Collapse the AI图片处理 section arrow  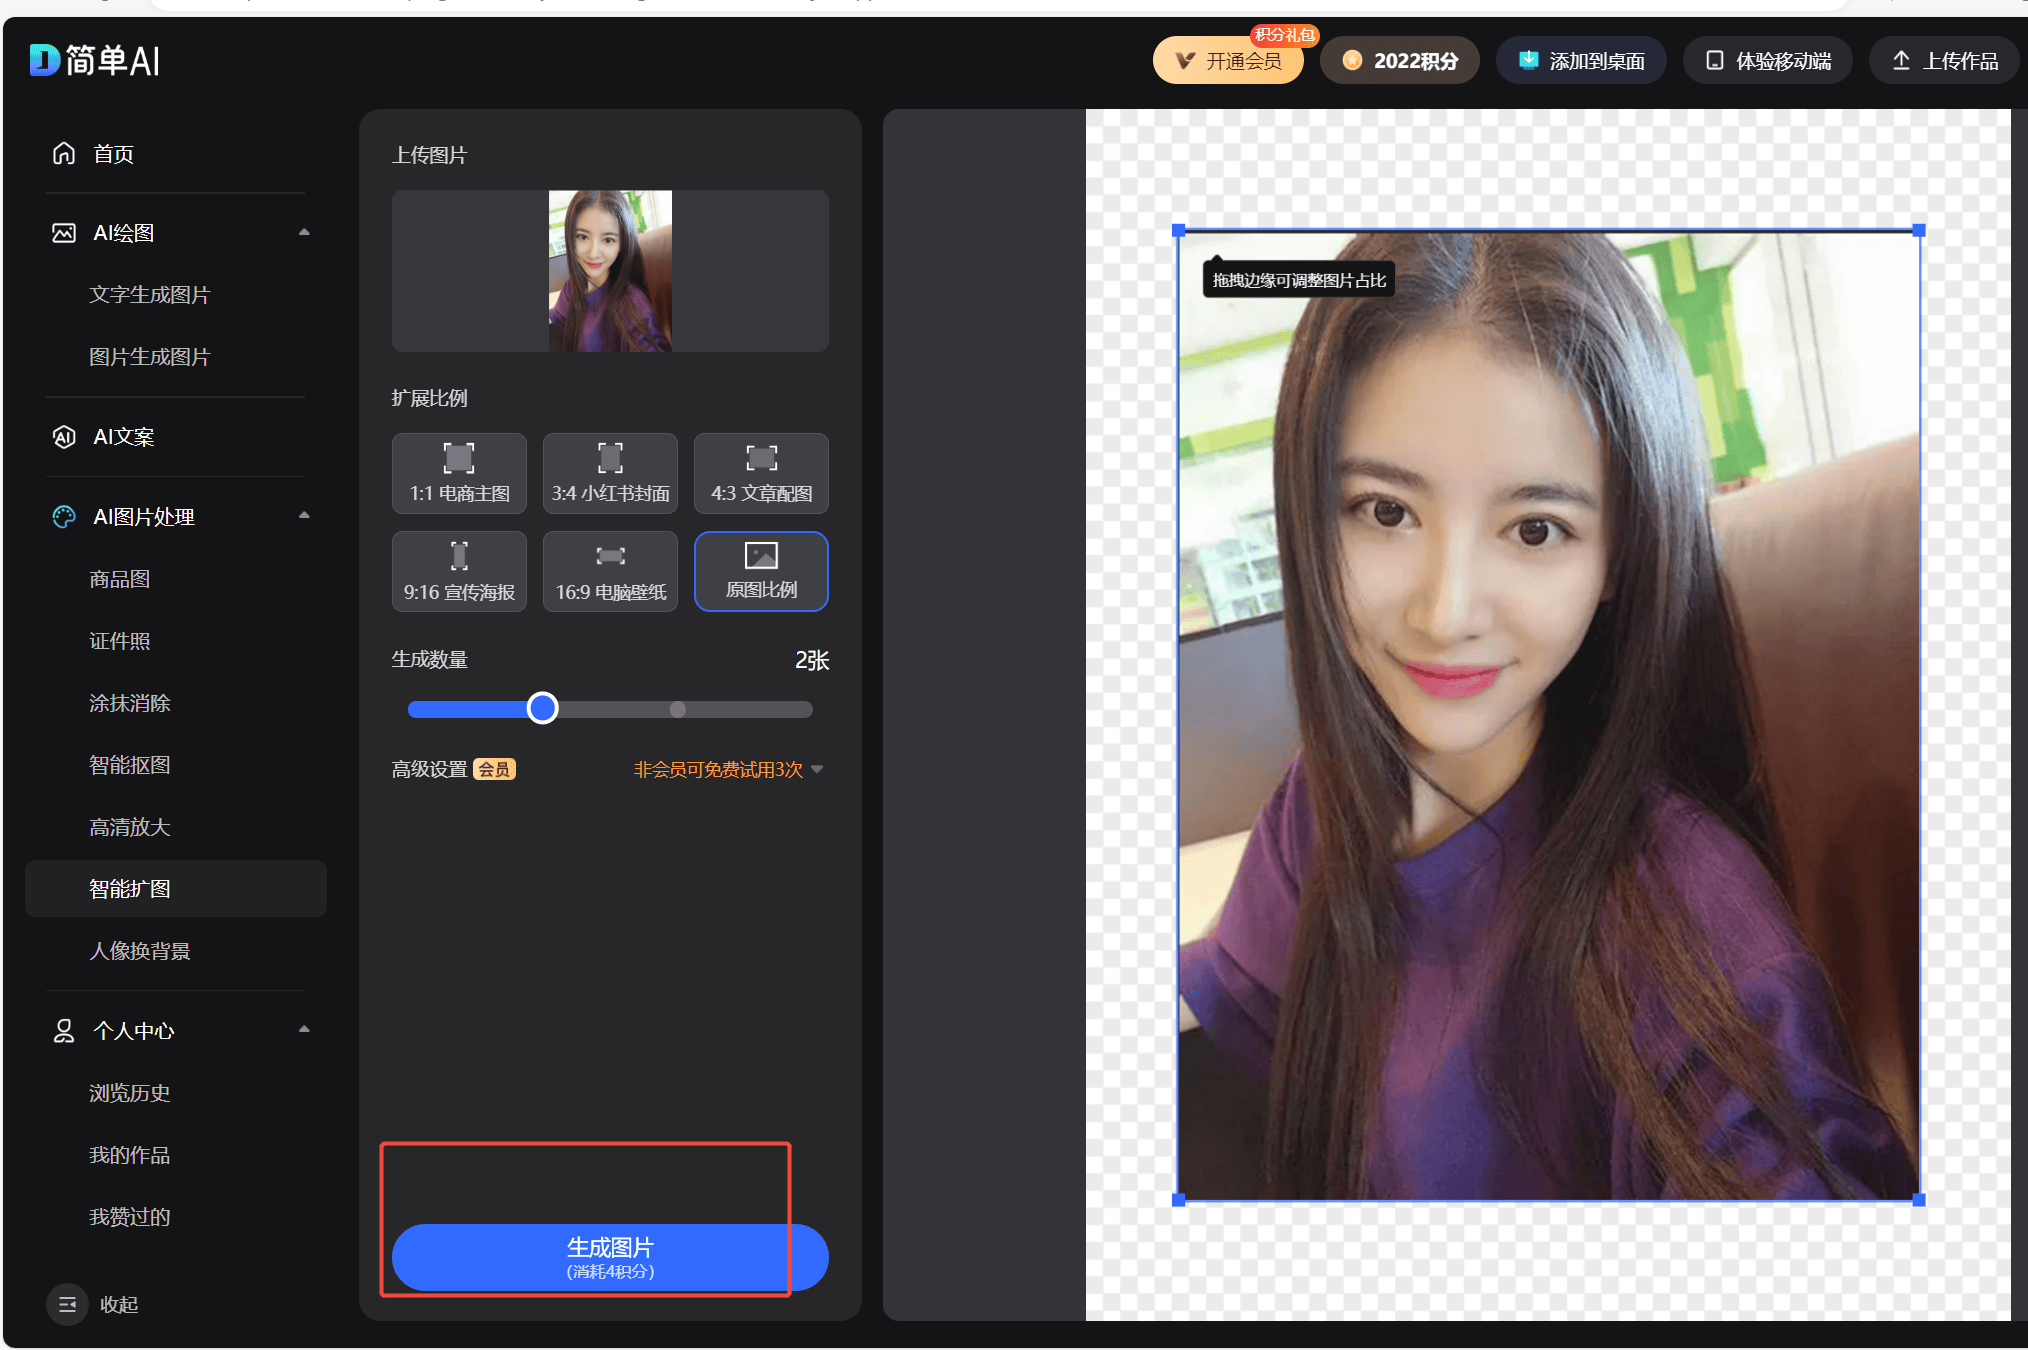[x=304, y=516]
